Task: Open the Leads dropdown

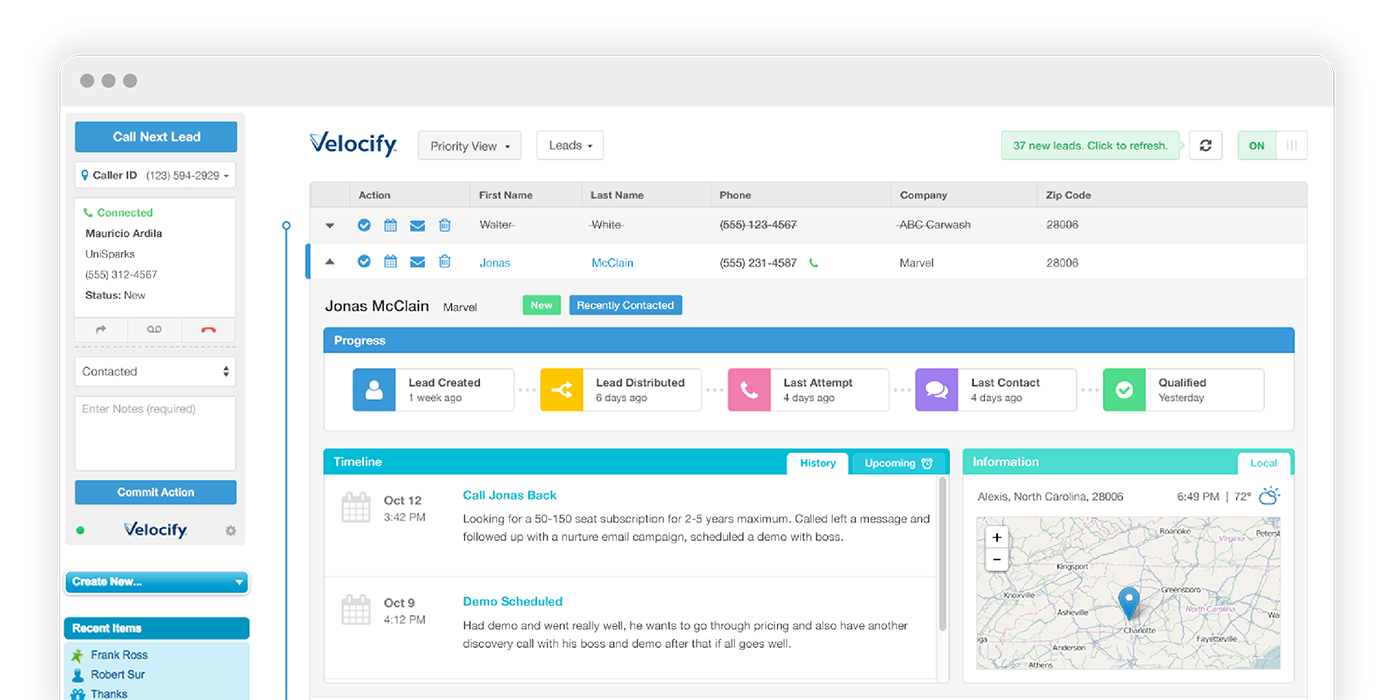Action: (569, 145)
